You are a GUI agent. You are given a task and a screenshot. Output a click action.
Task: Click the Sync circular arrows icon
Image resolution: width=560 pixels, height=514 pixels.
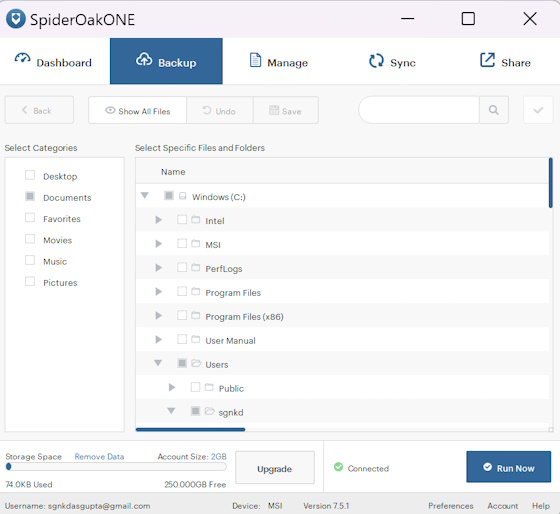coord(376,61)
